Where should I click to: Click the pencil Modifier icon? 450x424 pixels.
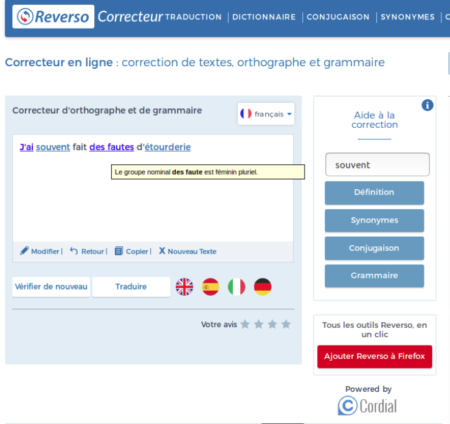24,251
